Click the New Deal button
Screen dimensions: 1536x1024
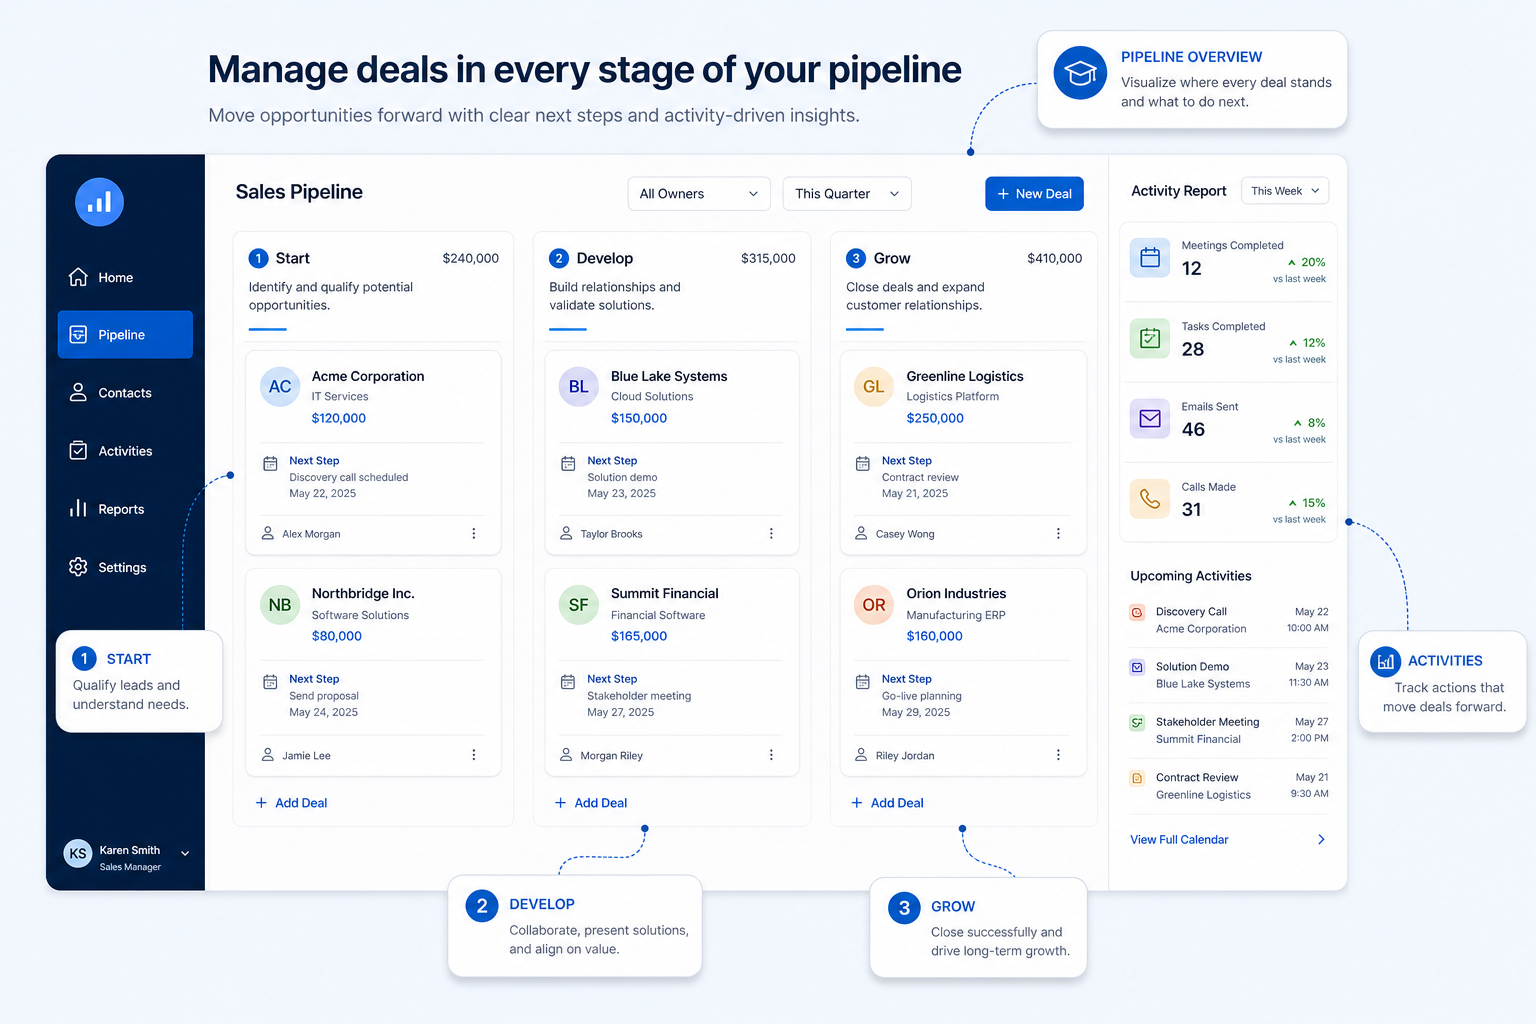pyautogui.click(x=1034, y=194)
